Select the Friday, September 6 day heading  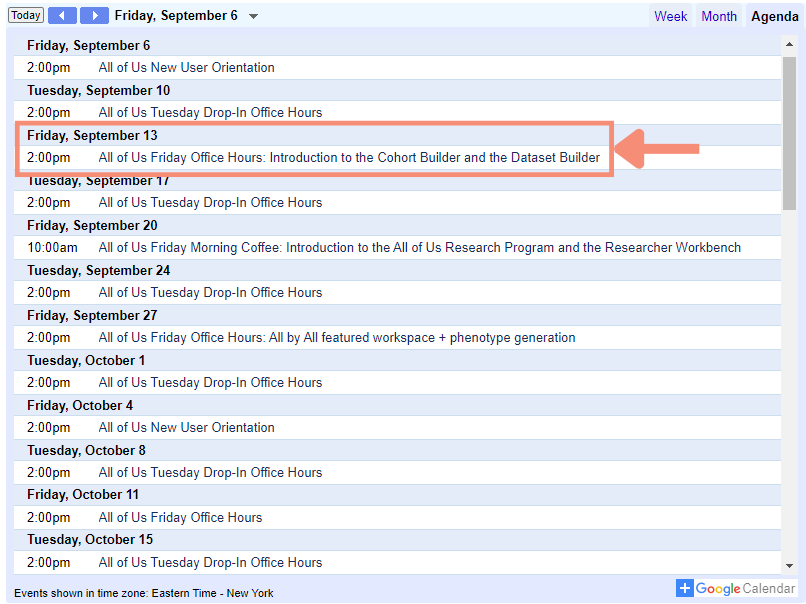(88, 45)
